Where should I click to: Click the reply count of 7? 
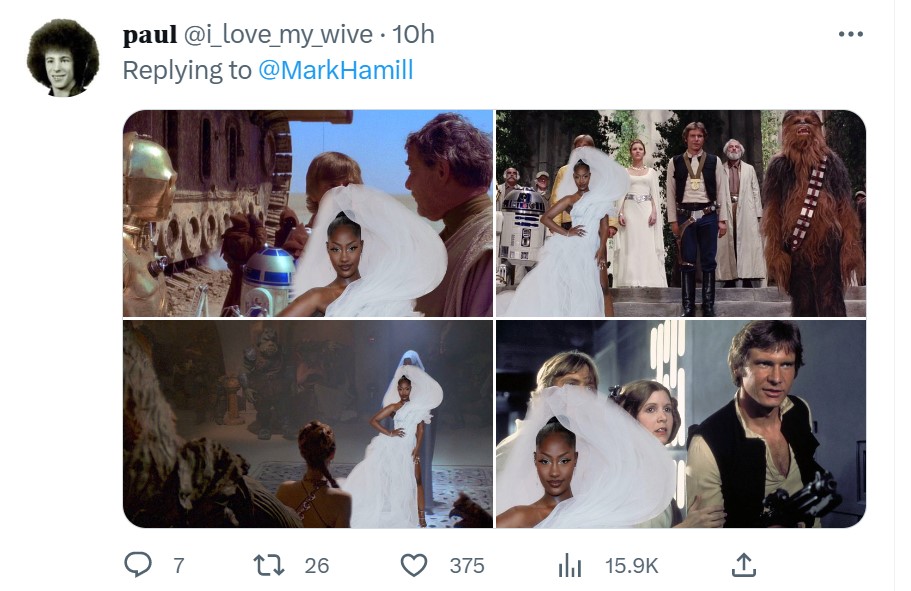point(179,566)
